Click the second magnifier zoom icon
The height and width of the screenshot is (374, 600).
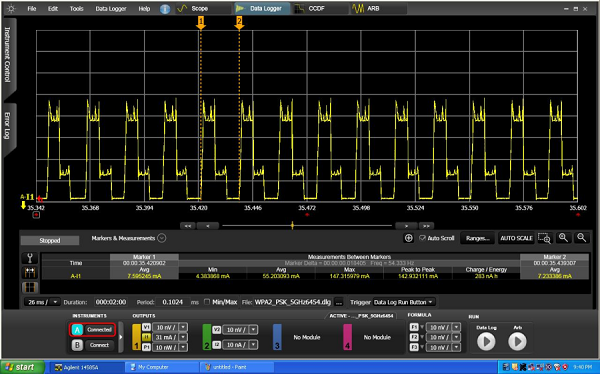[x=582, y=238]
